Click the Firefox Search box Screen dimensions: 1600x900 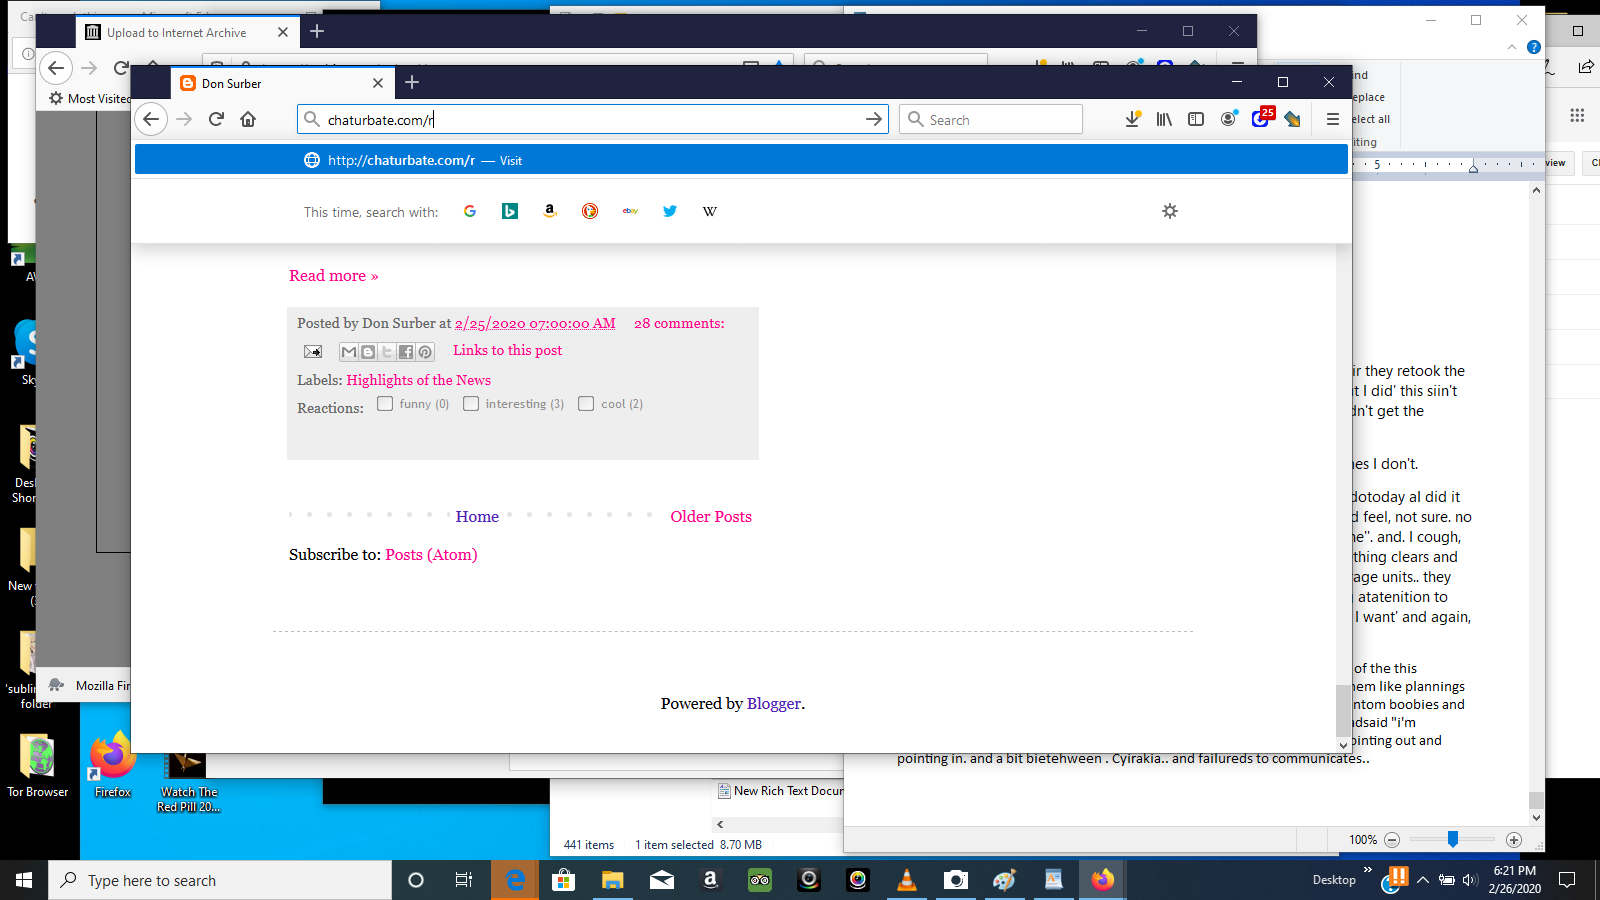pyautogui.click(x=991, y=119)
